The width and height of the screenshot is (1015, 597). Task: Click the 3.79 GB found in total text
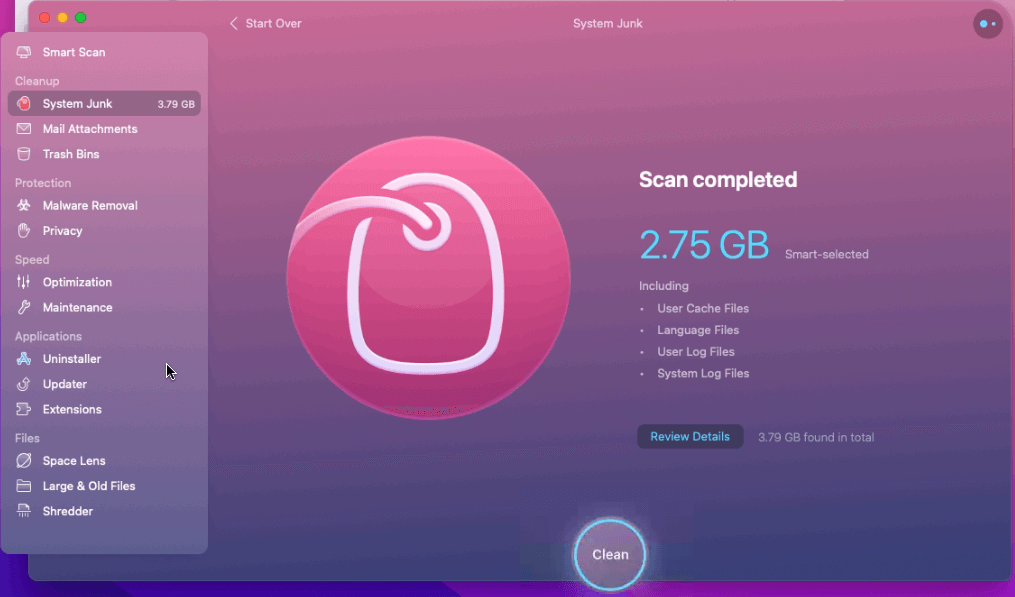(x=816, y=437)
